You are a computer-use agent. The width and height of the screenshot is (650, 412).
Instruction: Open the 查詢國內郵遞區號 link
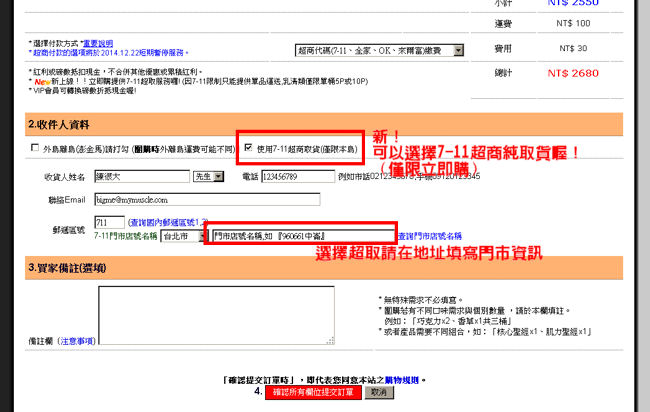(x=168, y=223)
